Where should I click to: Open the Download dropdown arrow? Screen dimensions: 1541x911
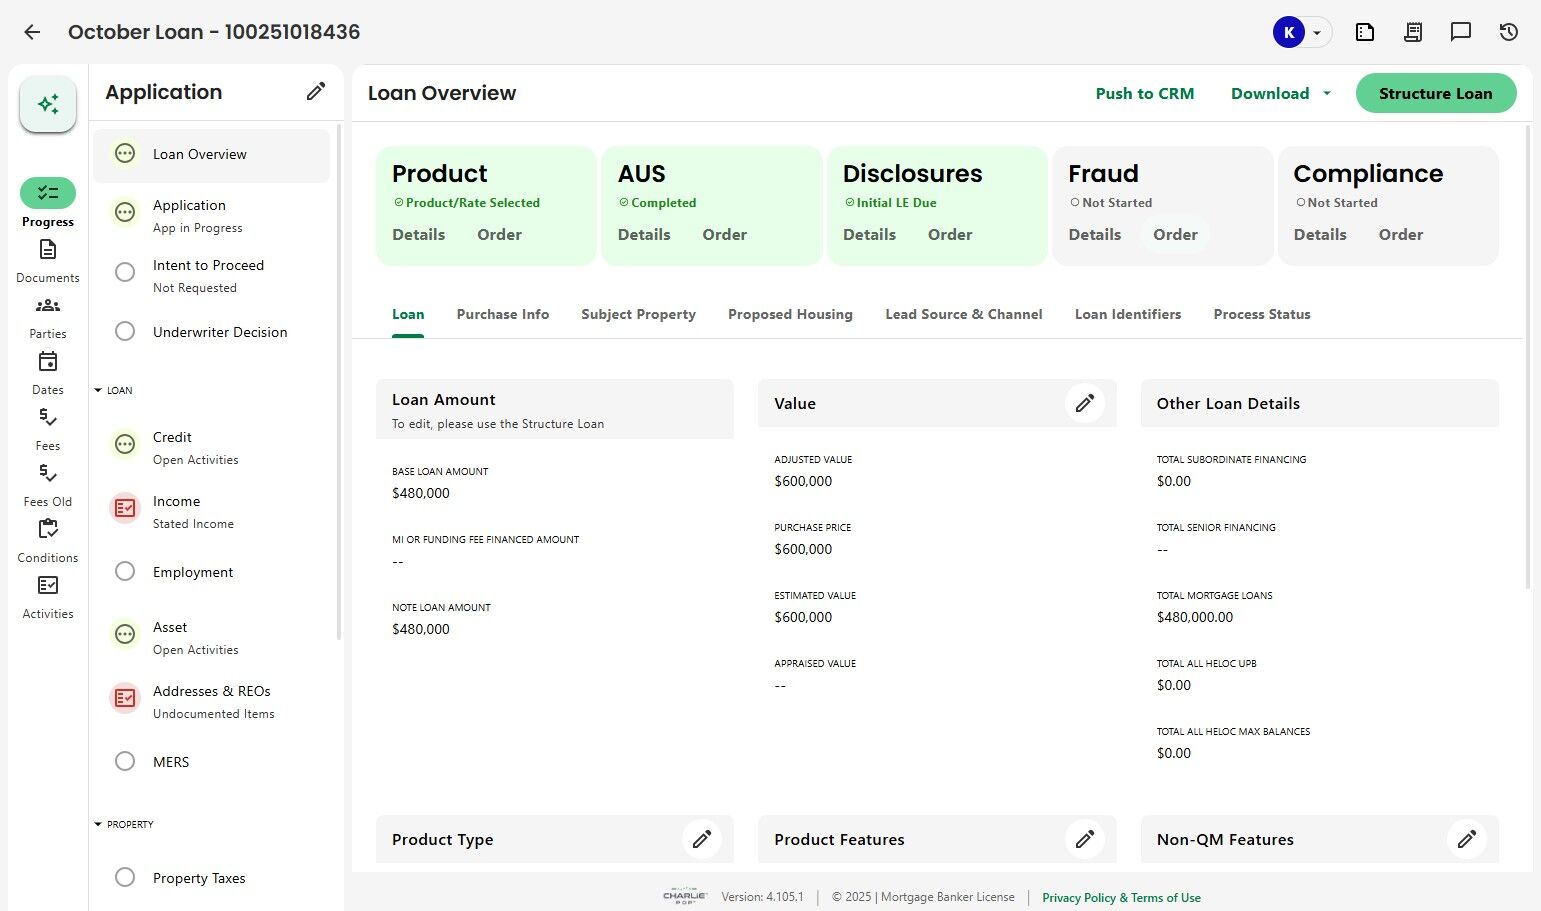(x=1327, y=93)
